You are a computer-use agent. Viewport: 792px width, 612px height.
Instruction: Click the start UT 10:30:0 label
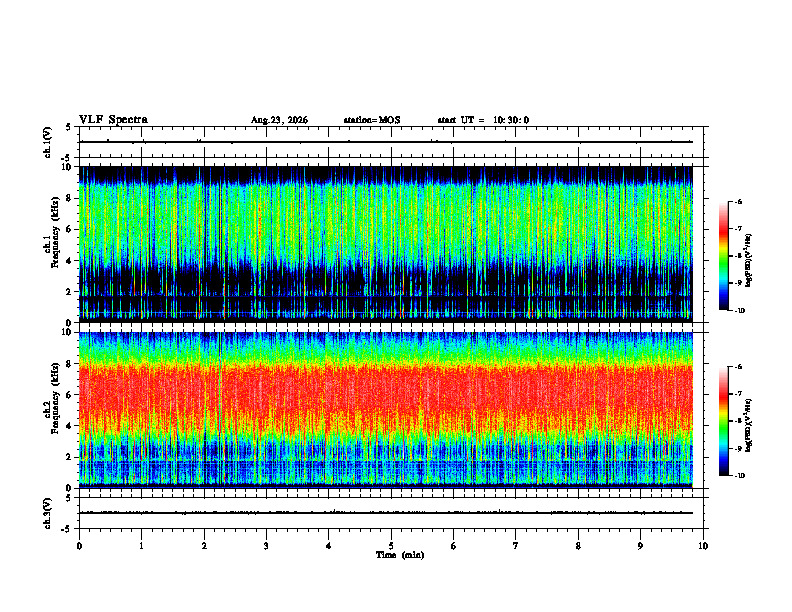[483, 120]
